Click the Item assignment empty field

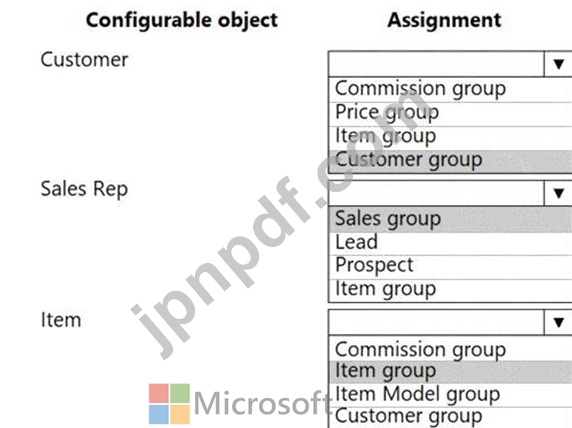pyautogui.click(x=436, y=322)
